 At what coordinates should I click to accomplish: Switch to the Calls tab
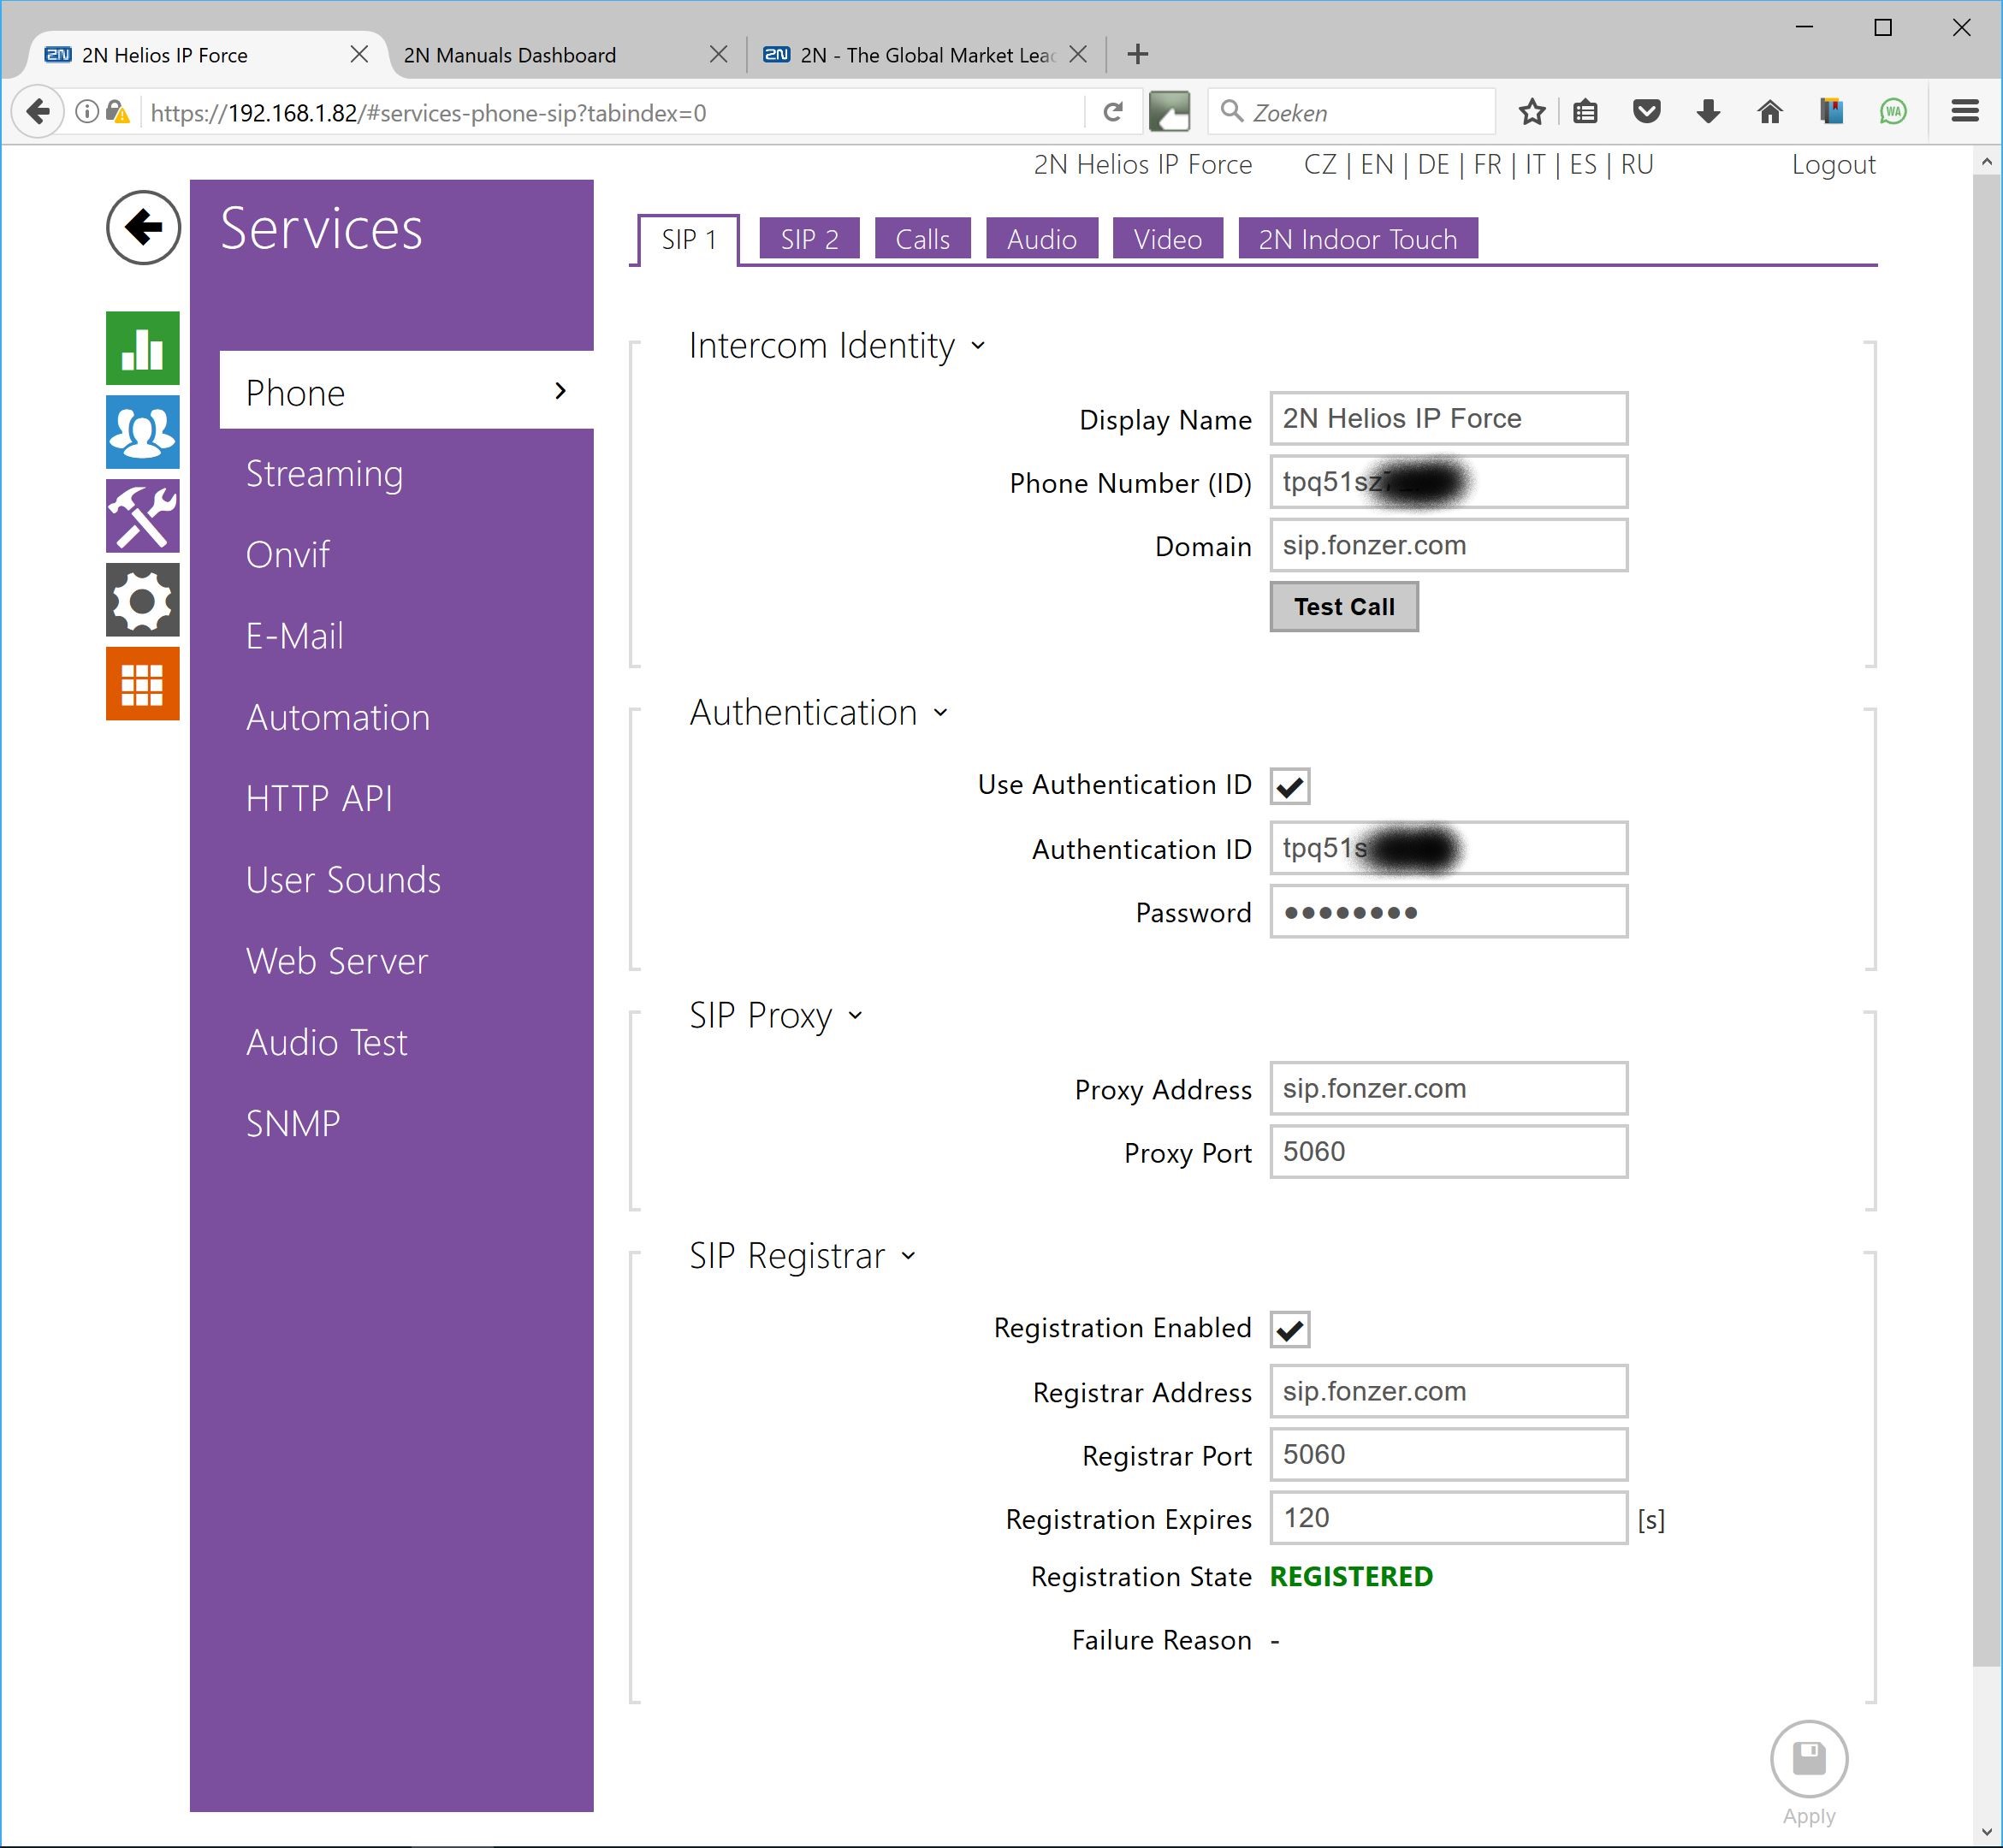tap(922, 239)
